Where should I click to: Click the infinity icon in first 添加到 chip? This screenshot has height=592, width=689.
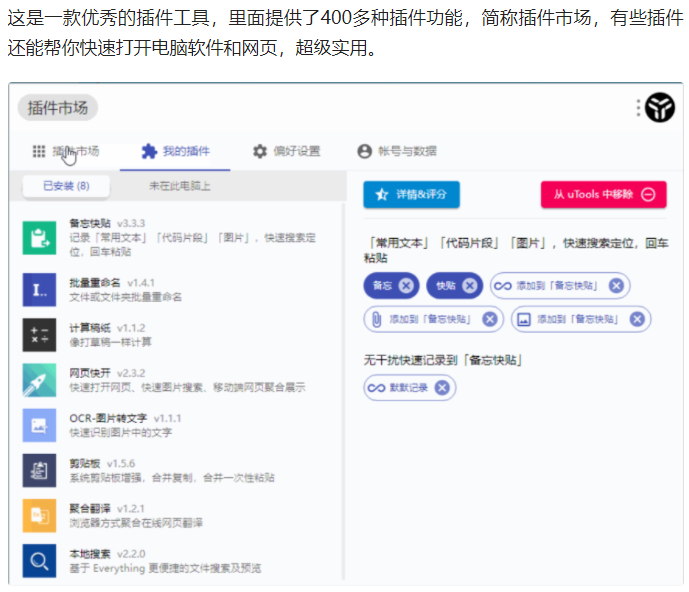pos(502,286)
